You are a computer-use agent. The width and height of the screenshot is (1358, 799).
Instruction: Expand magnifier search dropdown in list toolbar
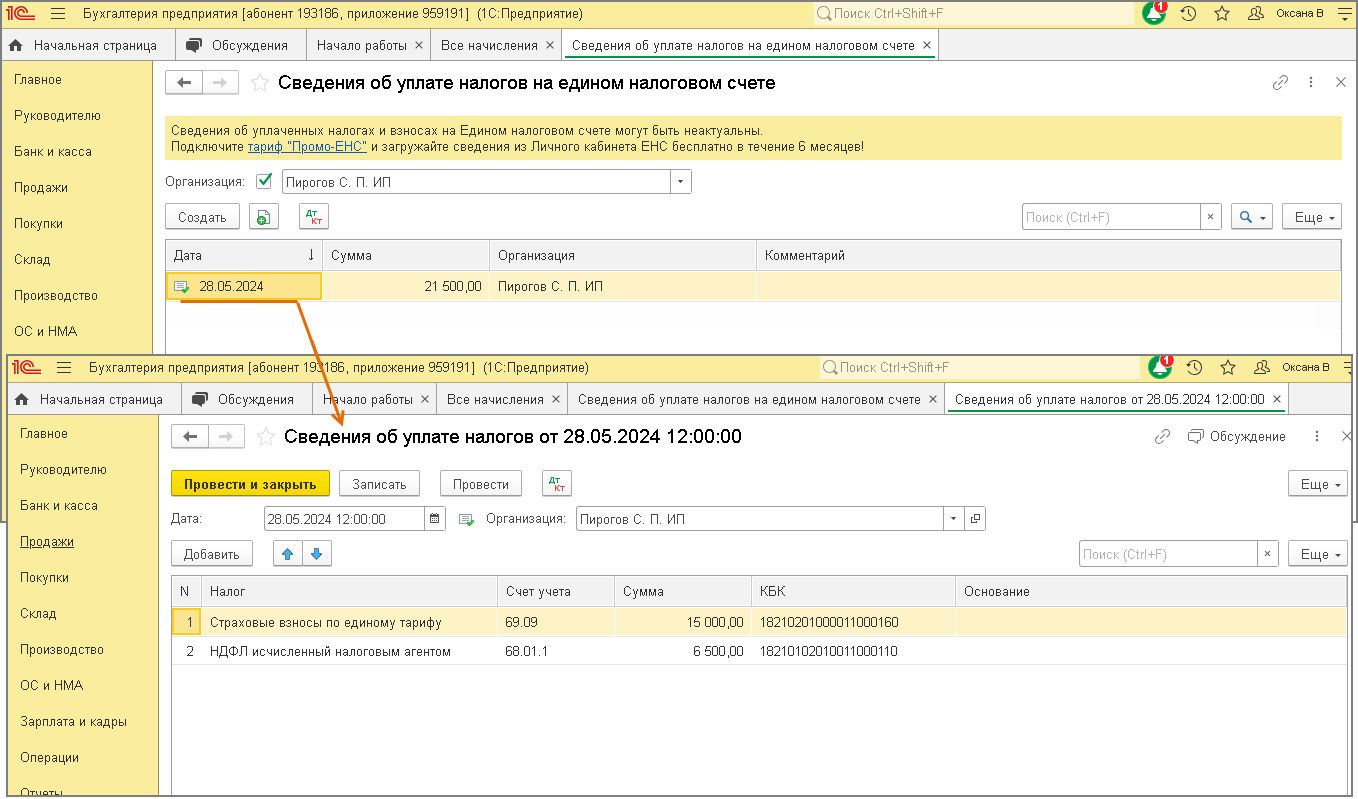pos(1251,217)
